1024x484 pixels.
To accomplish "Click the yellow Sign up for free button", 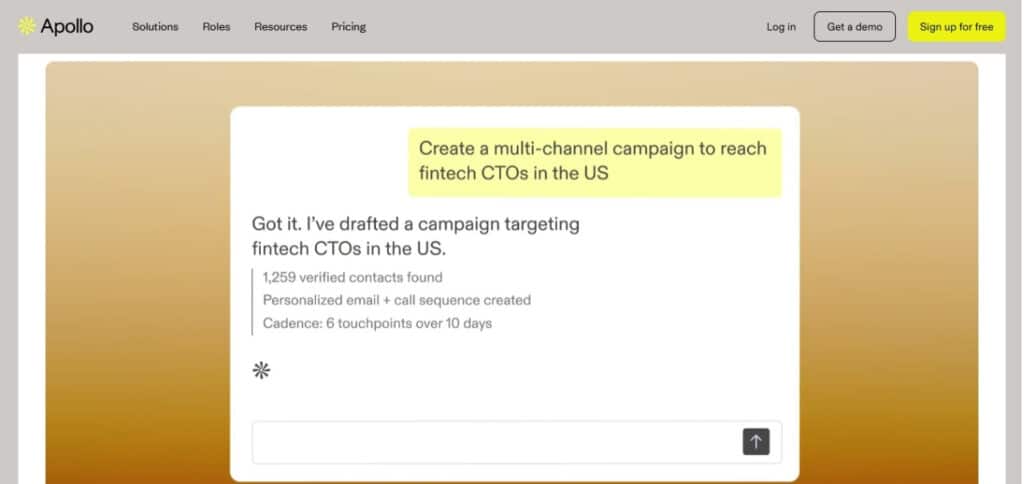I will point(956,27).
